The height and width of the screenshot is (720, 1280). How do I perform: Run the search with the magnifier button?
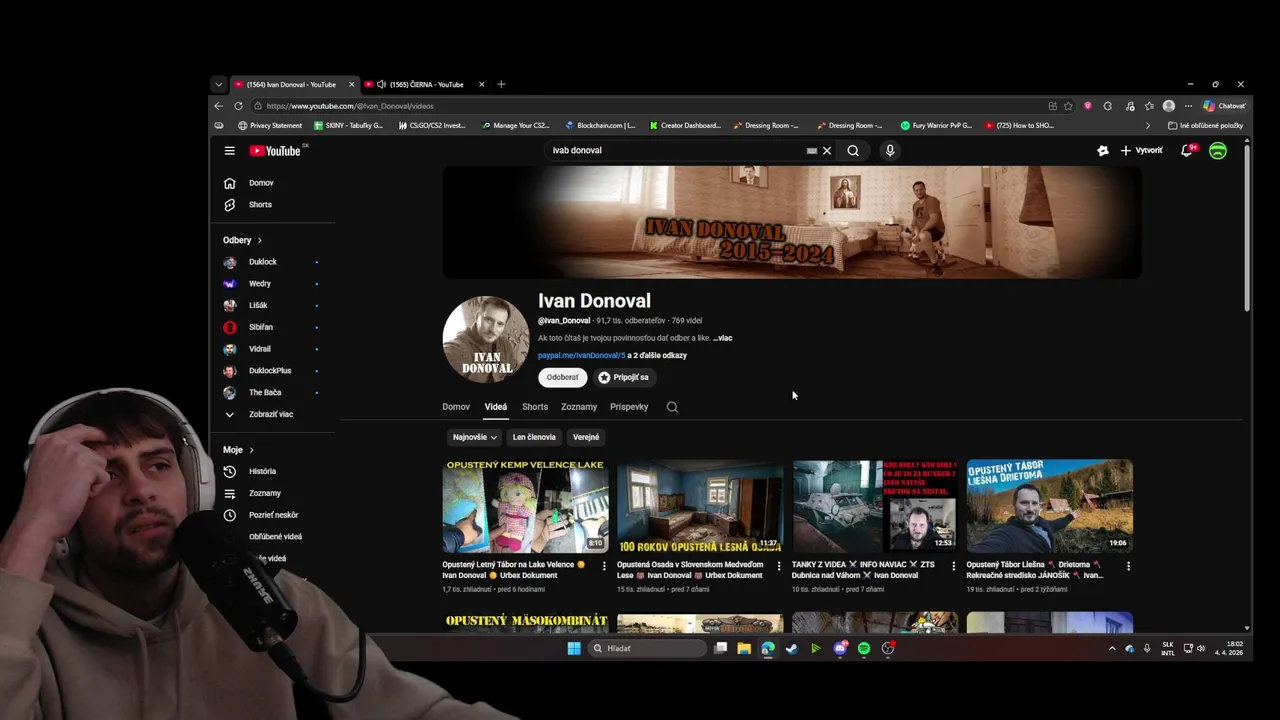pyautogui.click(x=853, y=151)
